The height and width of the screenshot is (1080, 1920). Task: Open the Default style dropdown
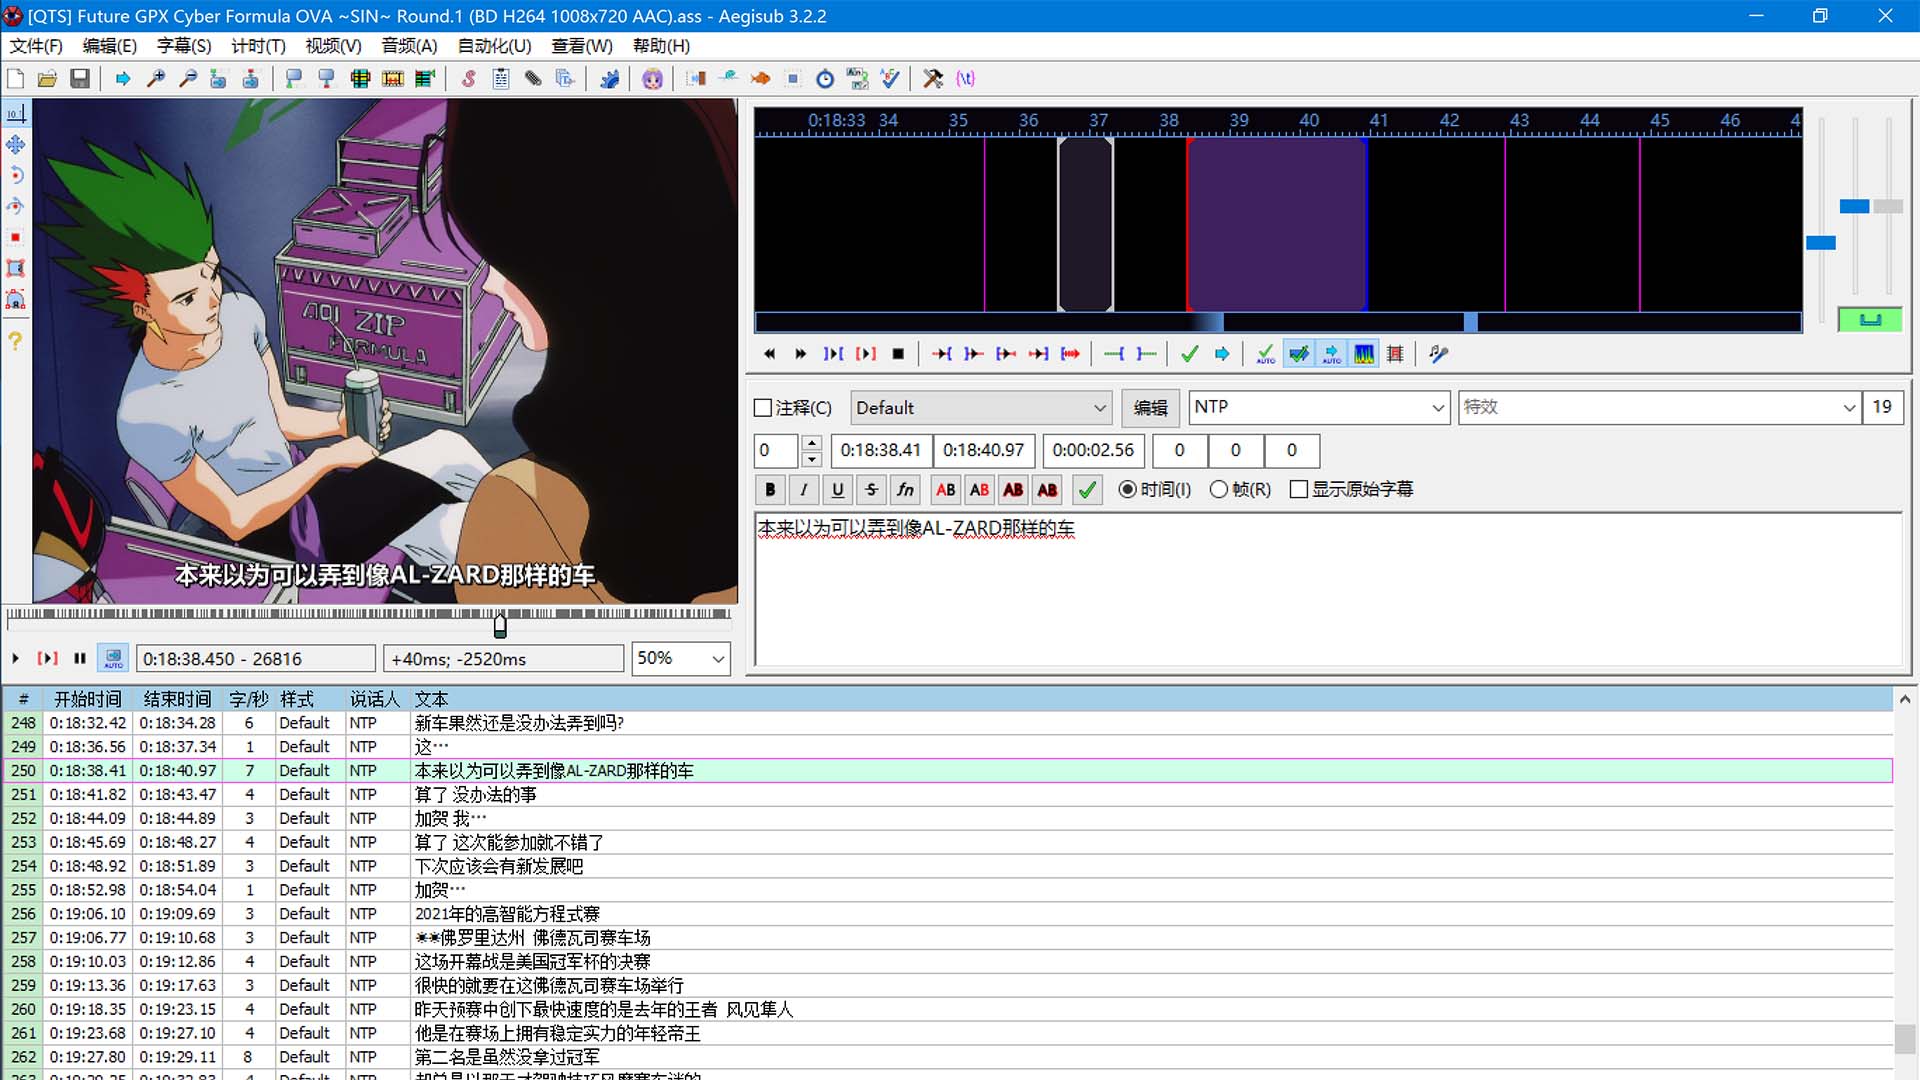point(982,408)
